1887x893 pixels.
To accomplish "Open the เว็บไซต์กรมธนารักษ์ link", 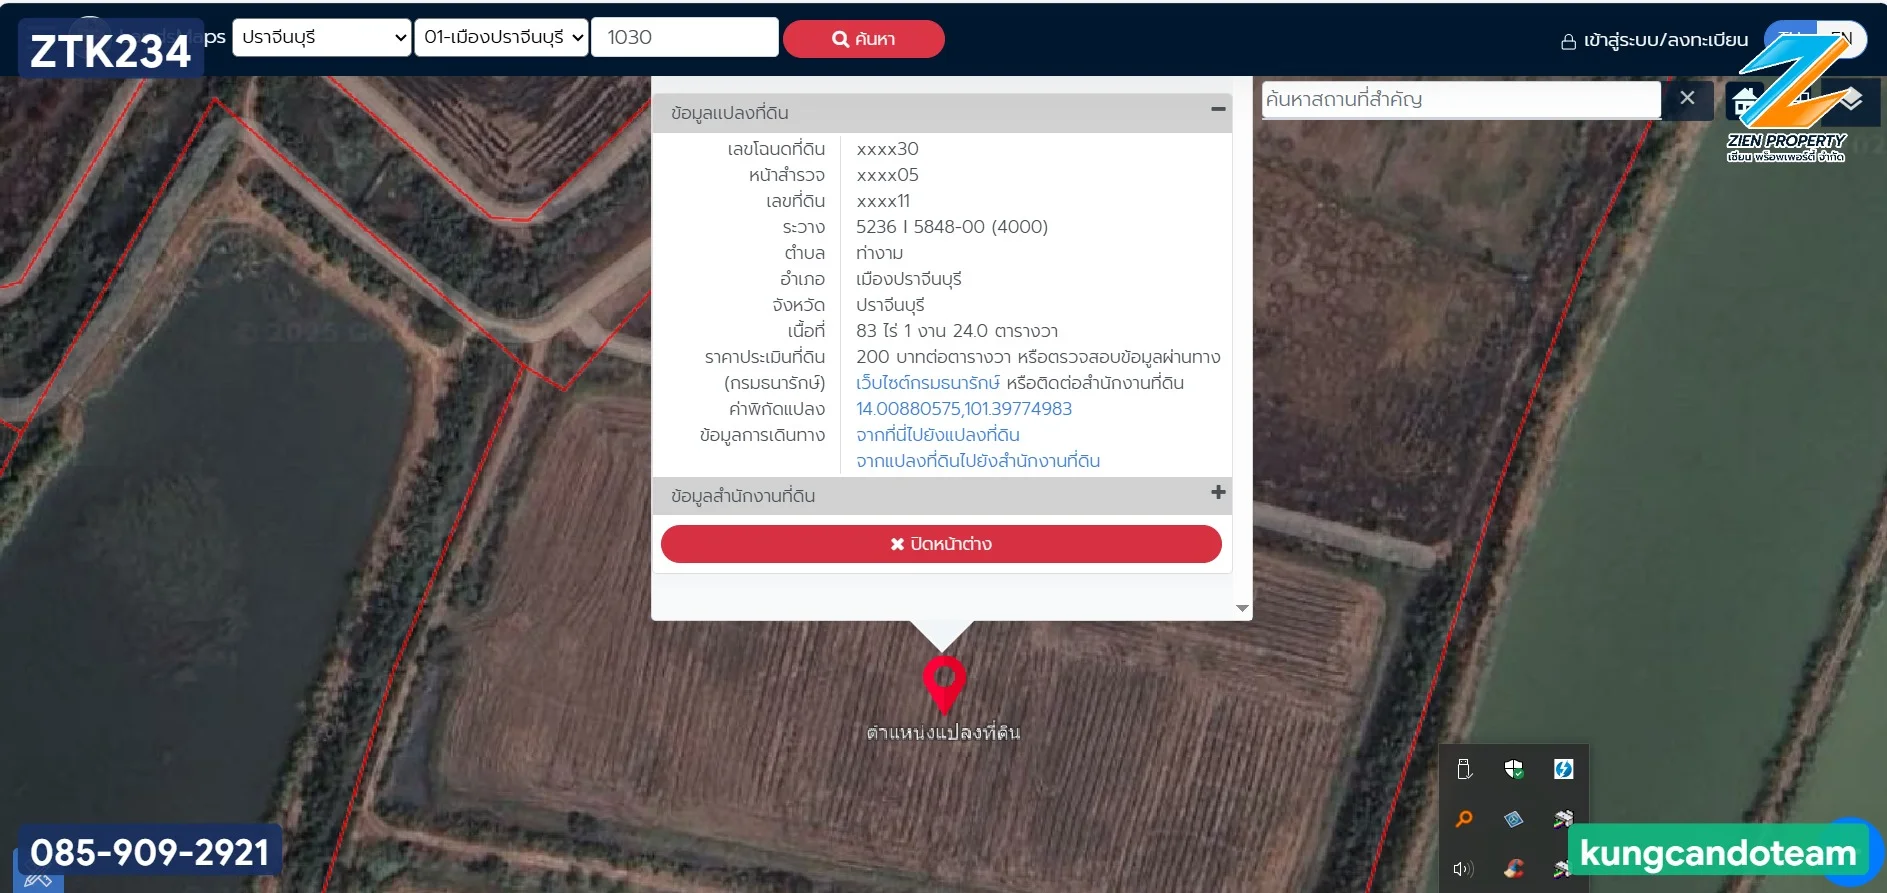I will [927, 383].
